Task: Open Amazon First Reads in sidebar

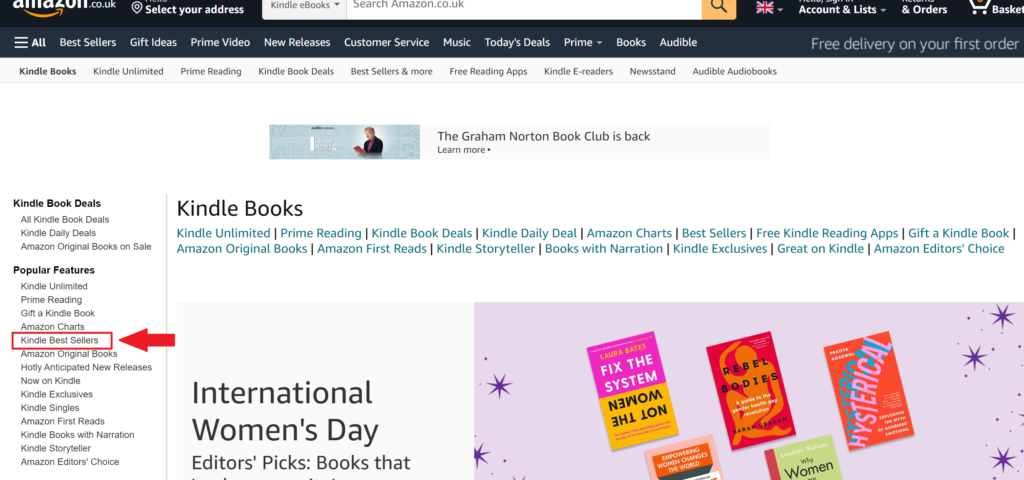Action: point(62,421)
